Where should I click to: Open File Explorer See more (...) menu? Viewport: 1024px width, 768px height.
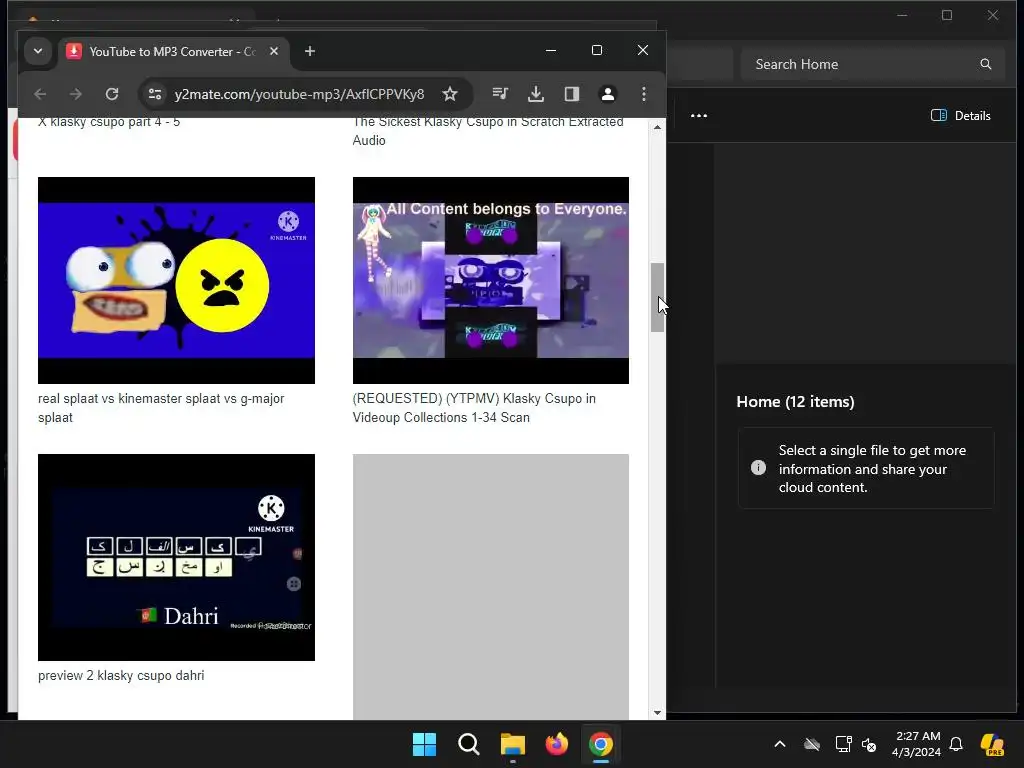pos(699,116)
